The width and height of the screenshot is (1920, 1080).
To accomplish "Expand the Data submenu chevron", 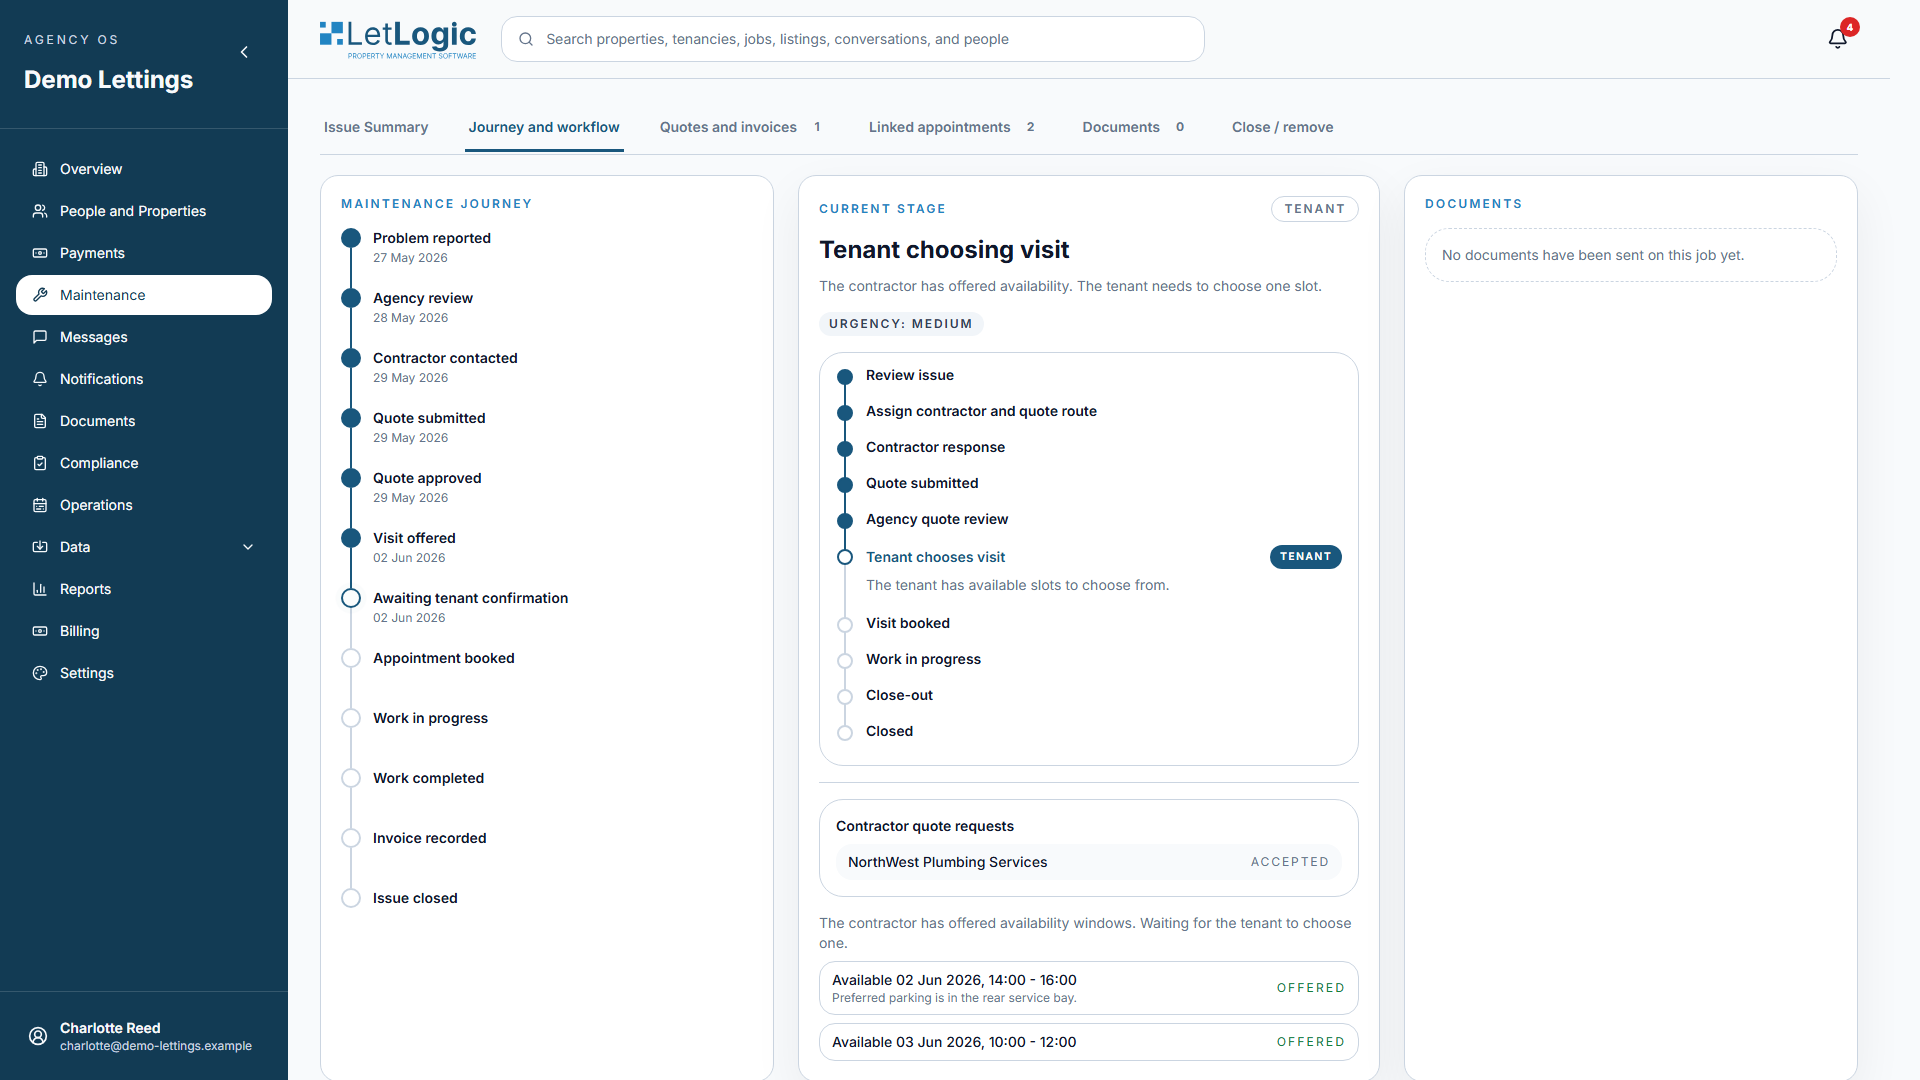I will pyautogui.click(x=248, y=547).
